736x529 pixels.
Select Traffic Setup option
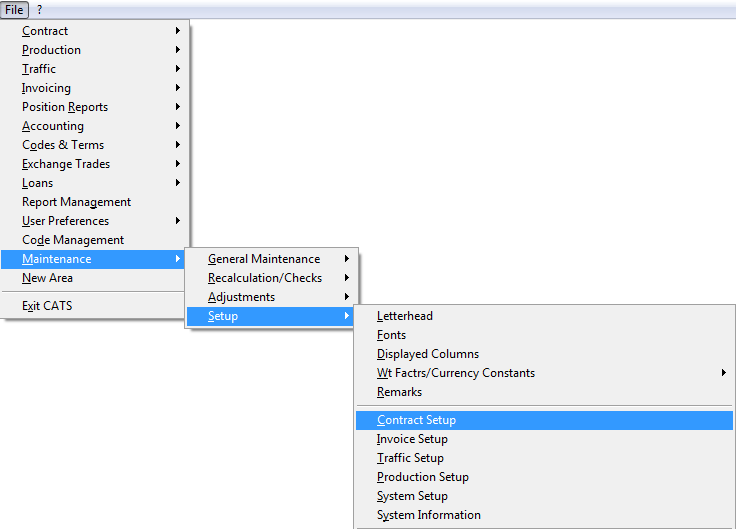click(544, 458)
